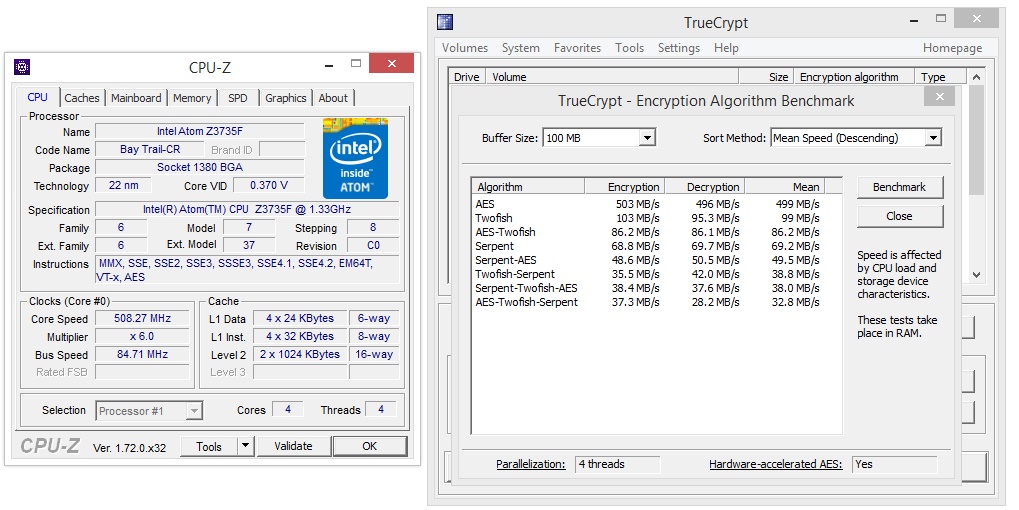Open the System menu in TrueCrypt
The image size is (1019, 510).
(x=521, y=47)
